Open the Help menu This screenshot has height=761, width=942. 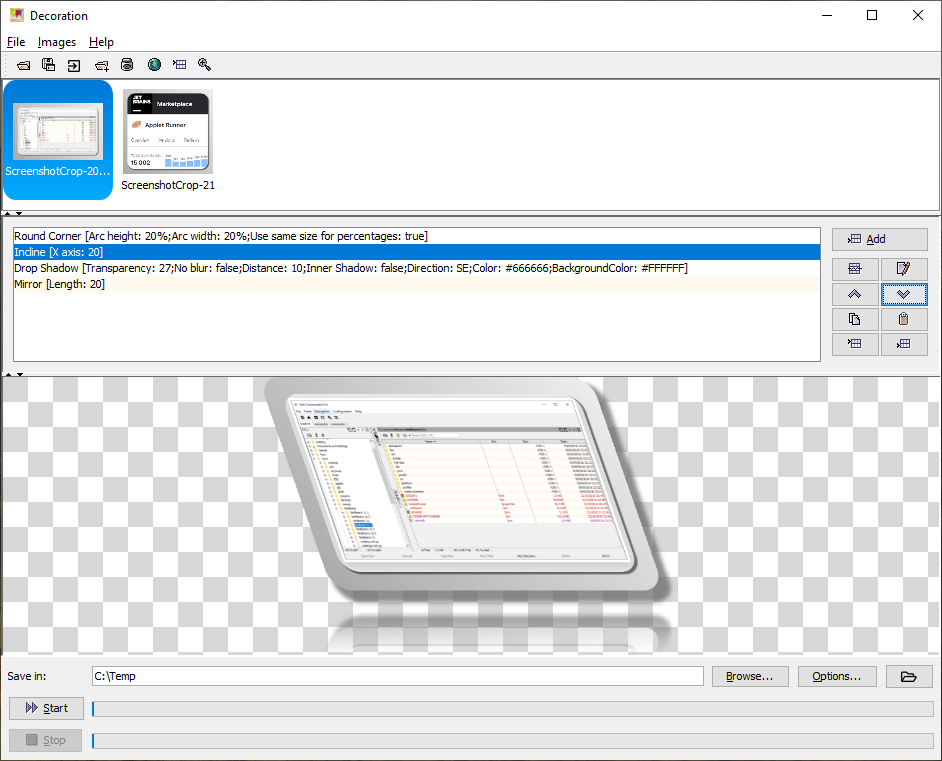tap(101, 42)
